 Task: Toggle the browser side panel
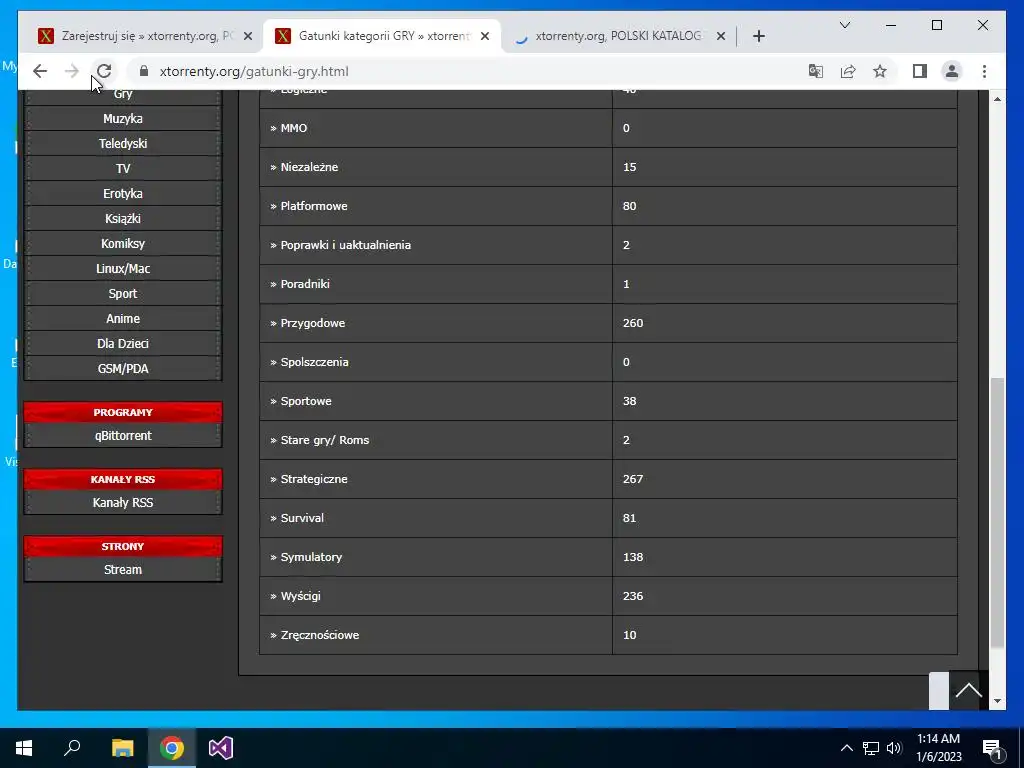920,71
